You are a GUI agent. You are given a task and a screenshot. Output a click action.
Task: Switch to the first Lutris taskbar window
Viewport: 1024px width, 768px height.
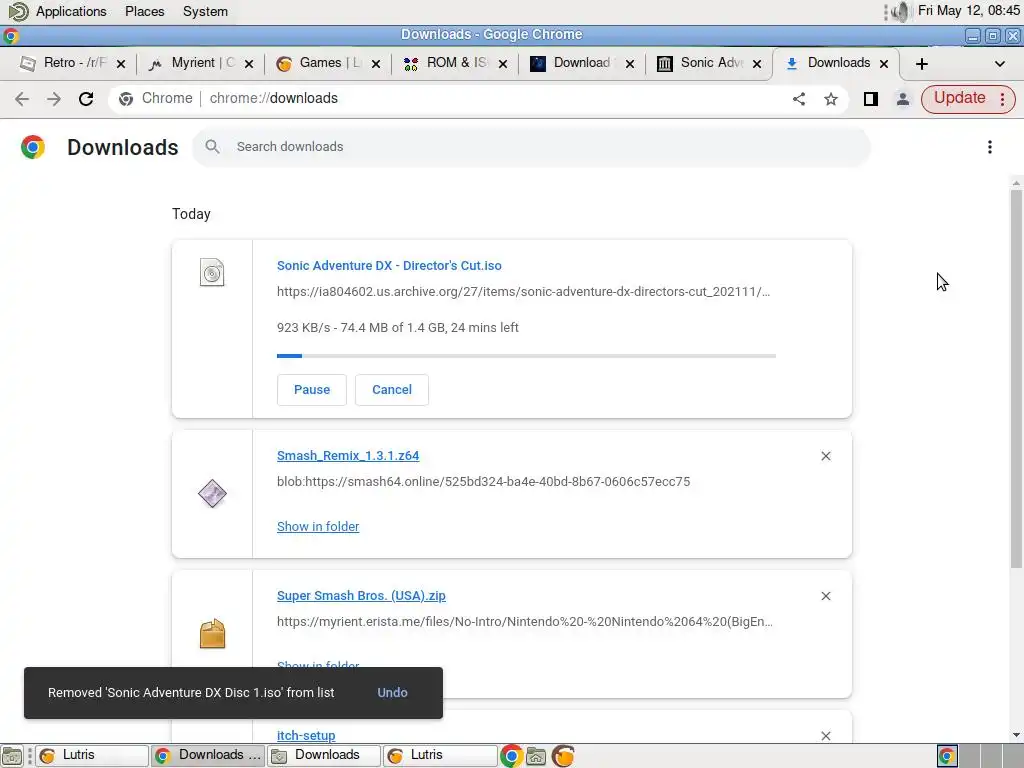coord(91,756)
